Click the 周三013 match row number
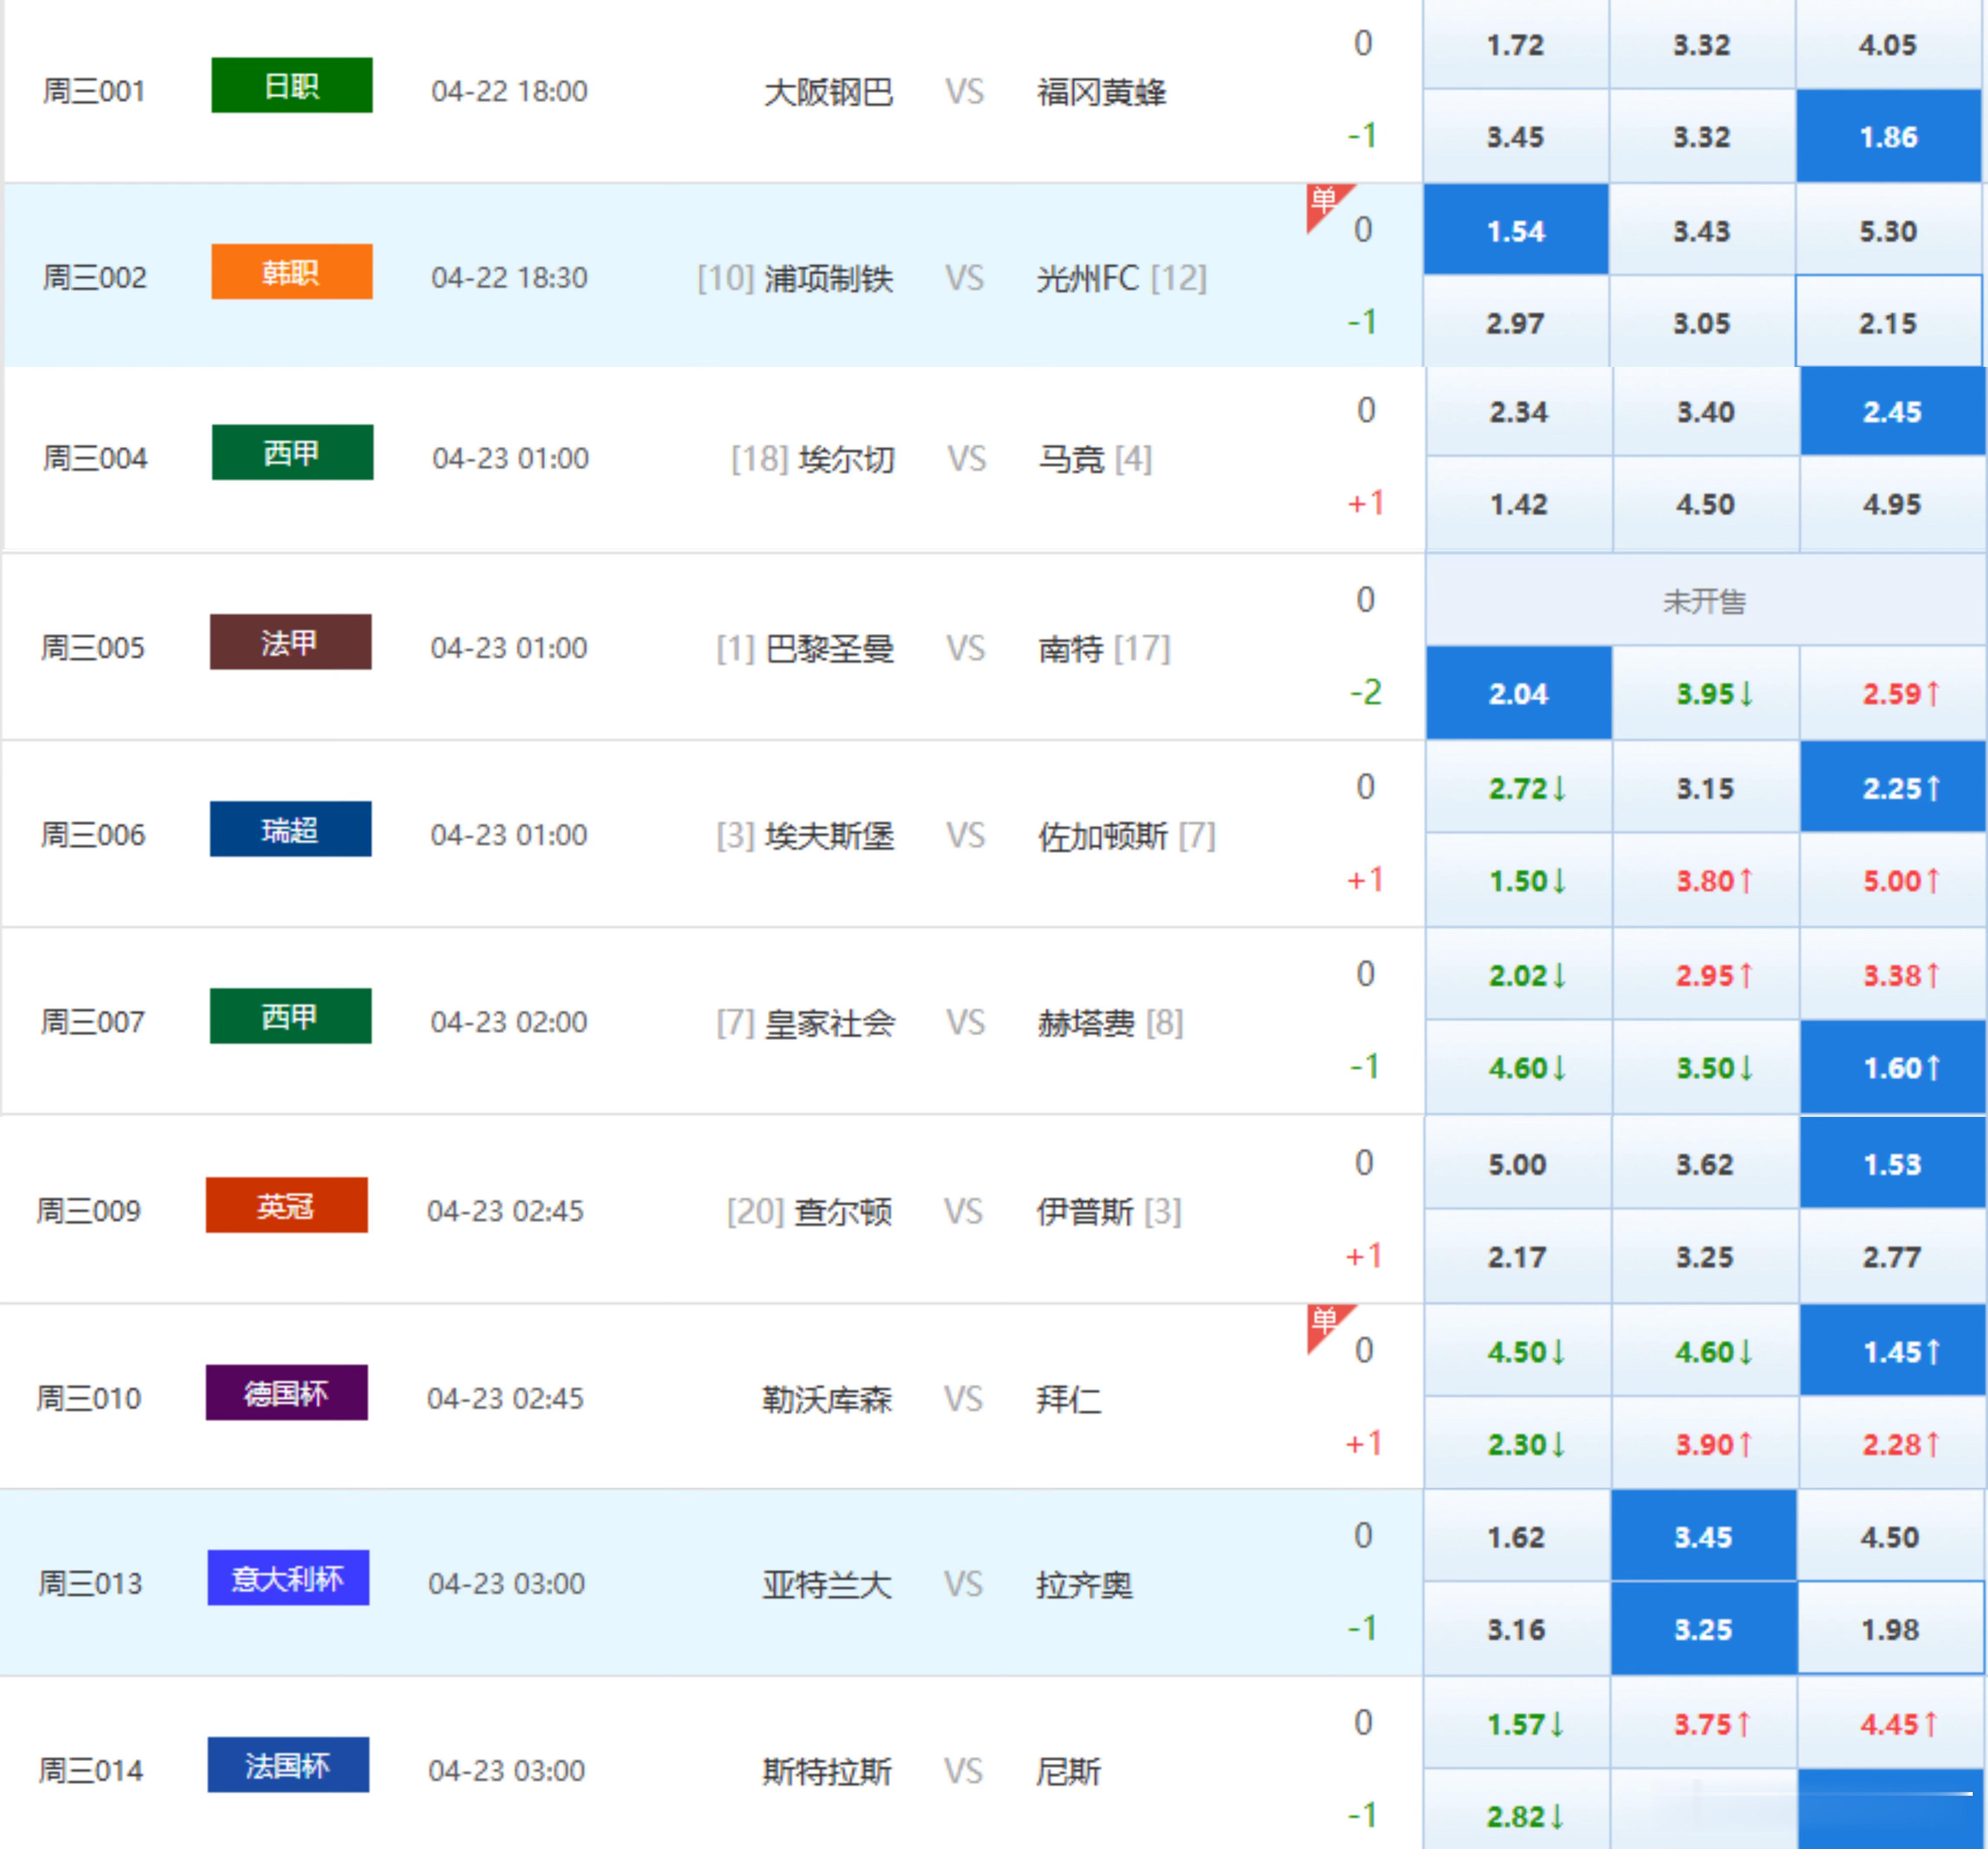 (90, 1583)
